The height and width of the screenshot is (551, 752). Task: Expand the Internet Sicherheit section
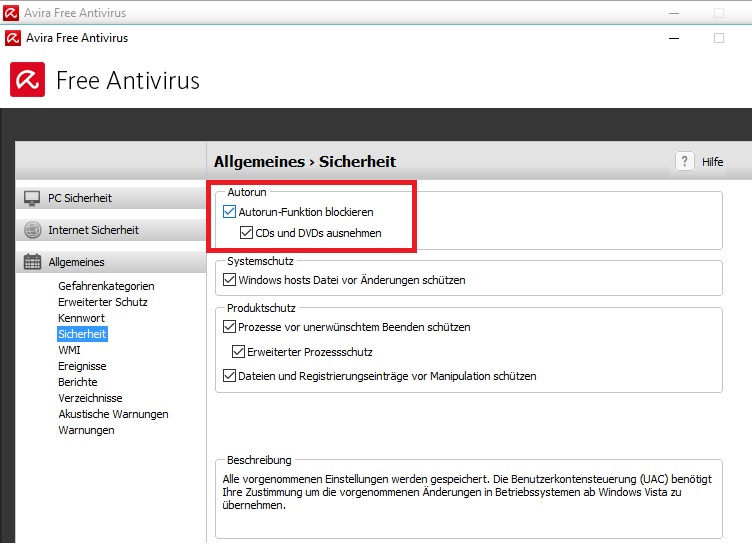tap(111, 230)
